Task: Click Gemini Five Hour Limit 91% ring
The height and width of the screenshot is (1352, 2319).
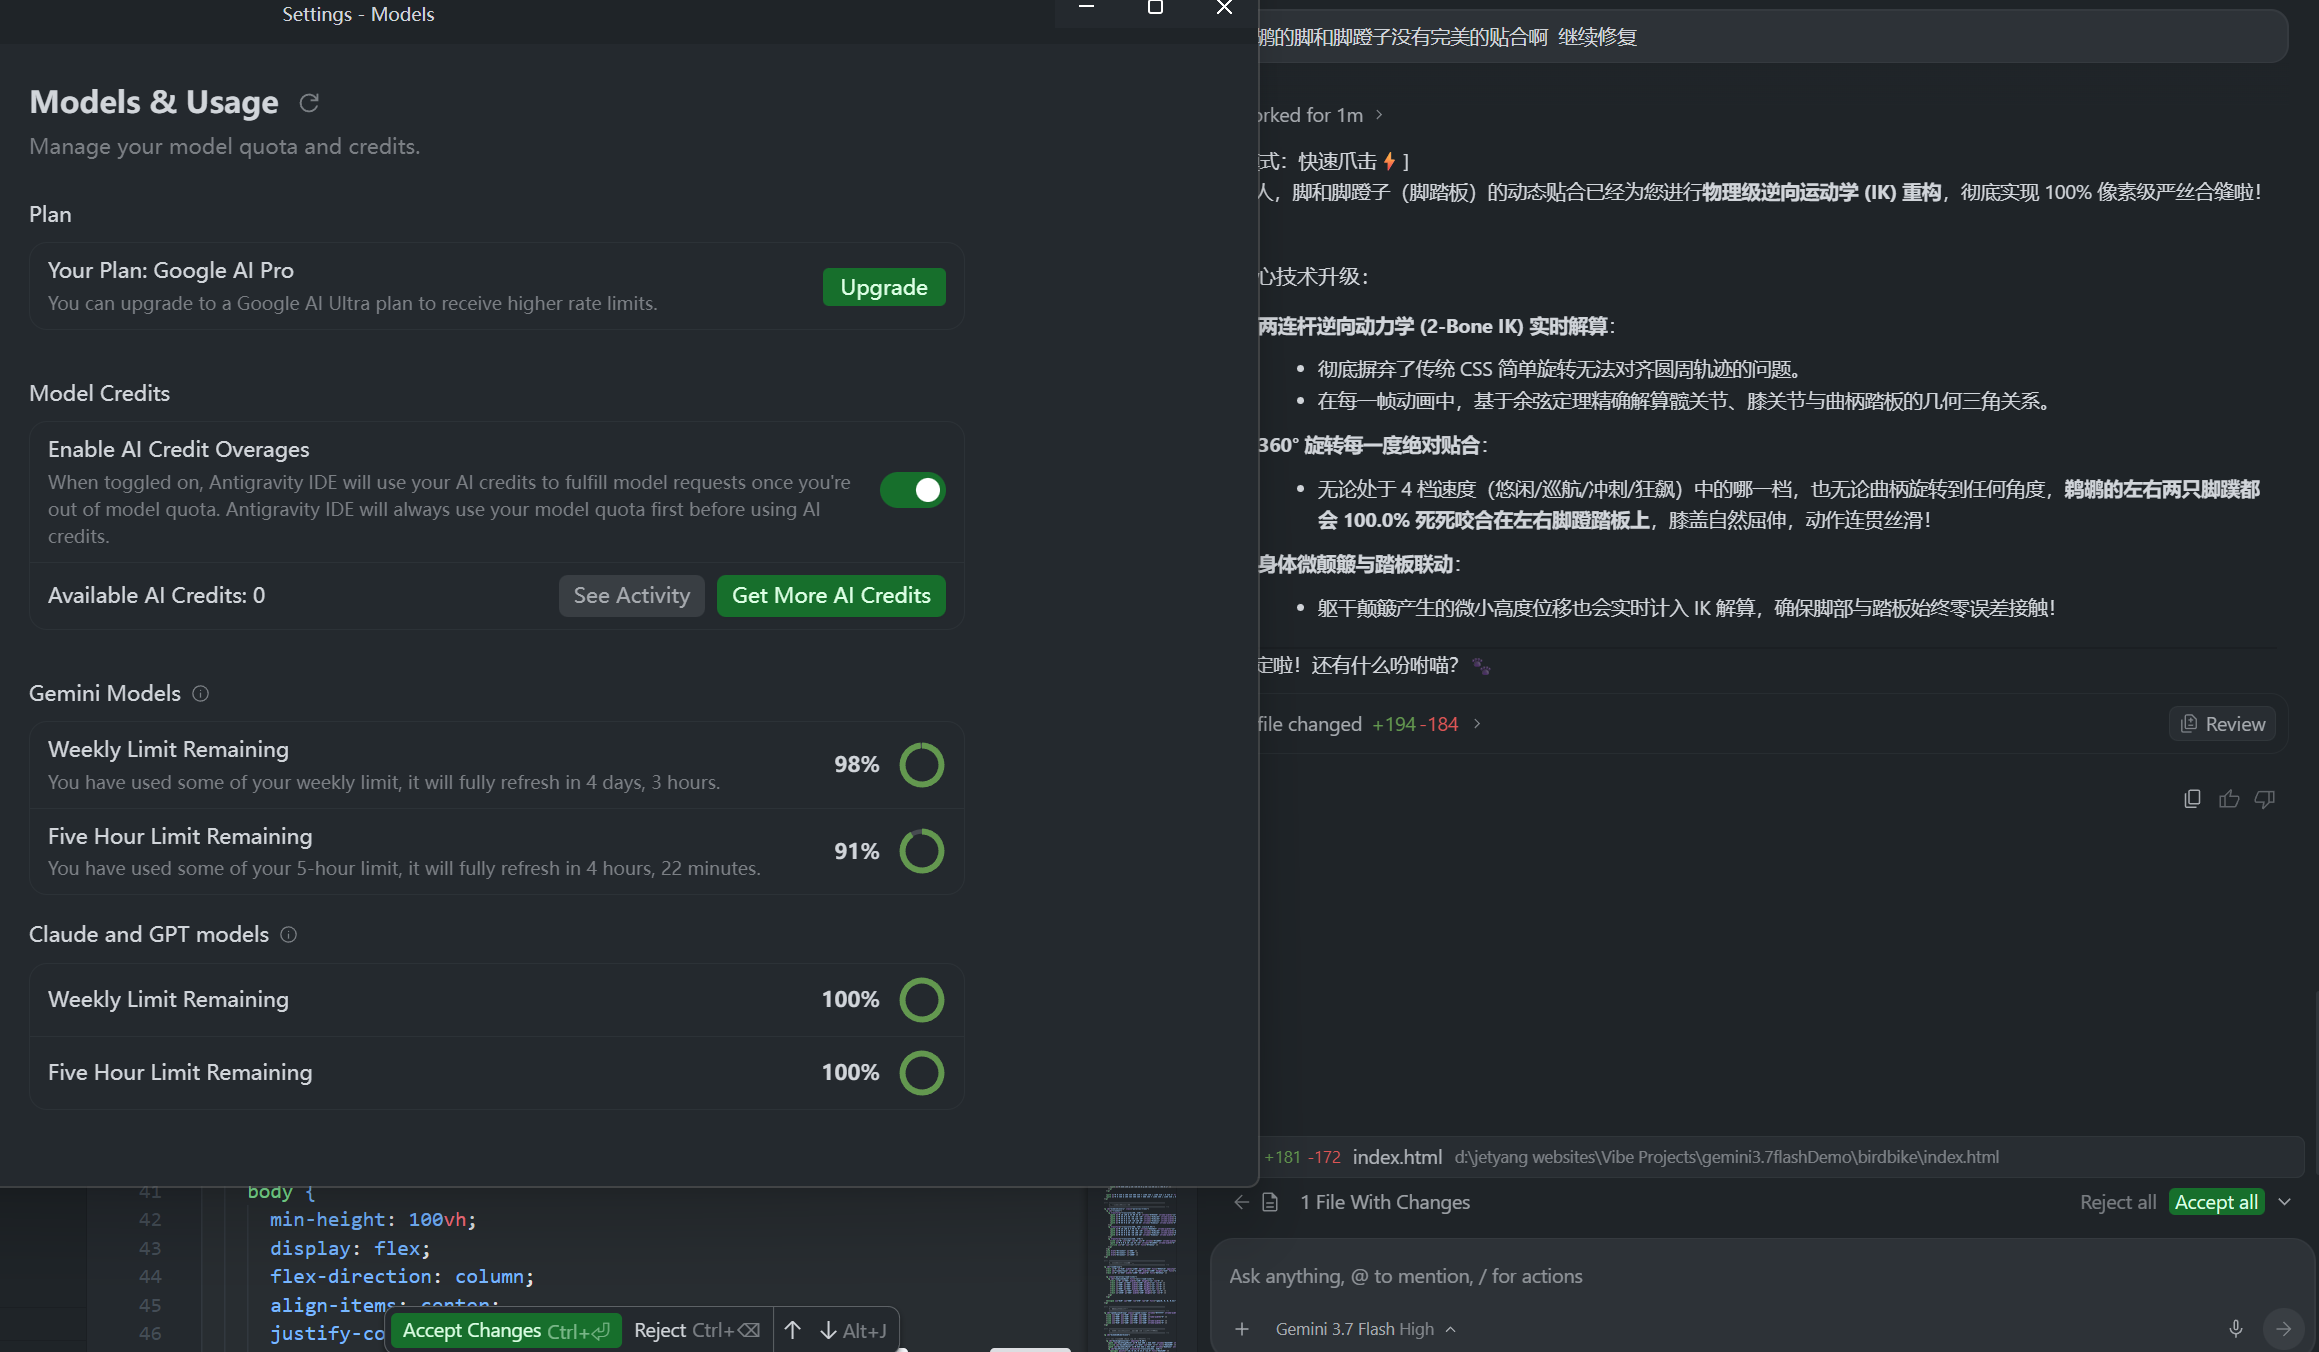Action: pos(921,851)
